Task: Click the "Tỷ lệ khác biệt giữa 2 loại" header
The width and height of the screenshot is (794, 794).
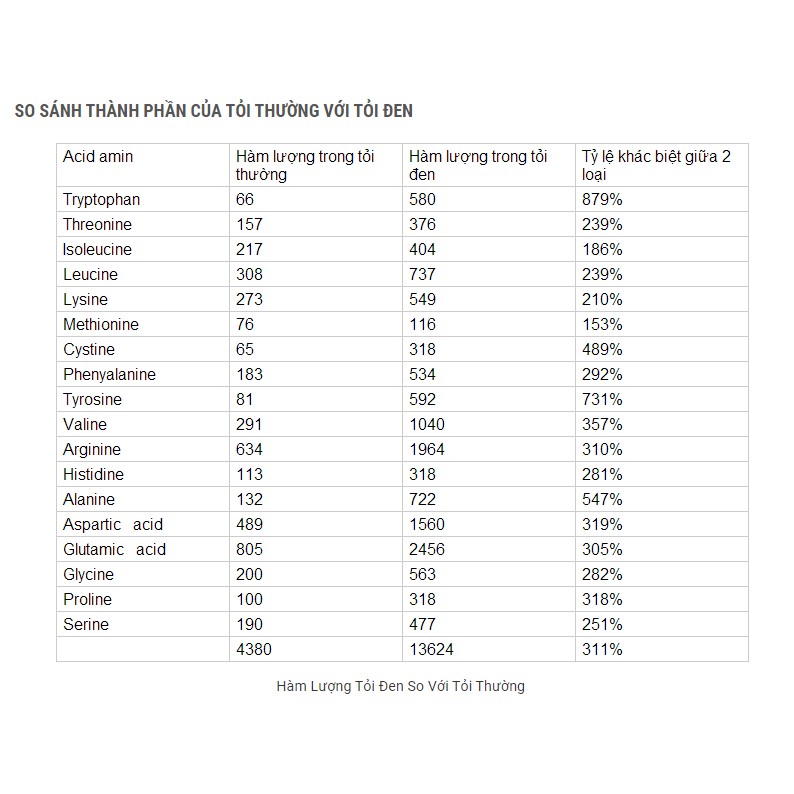Action: coord(656,165)
